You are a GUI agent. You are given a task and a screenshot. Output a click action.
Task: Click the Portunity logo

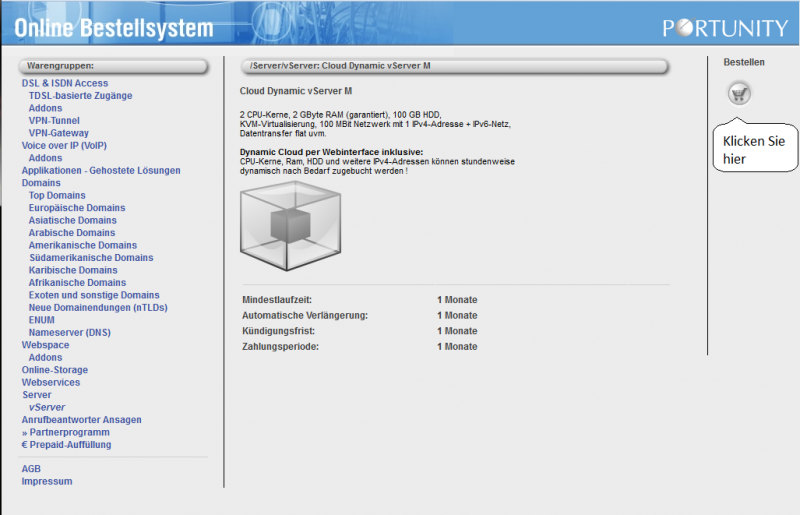(725, 27)
